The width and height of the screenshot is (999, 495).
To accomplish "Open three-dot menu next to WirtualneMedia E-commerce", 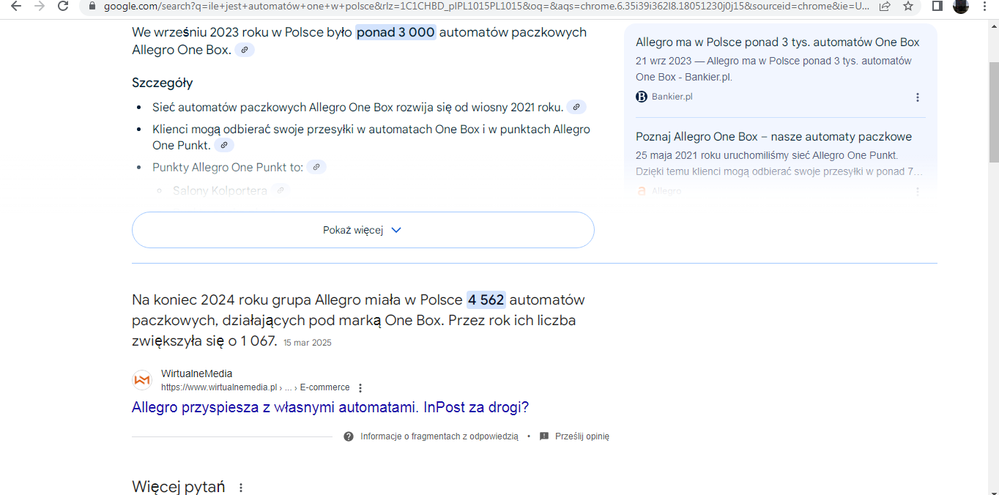I will (360, 387).
